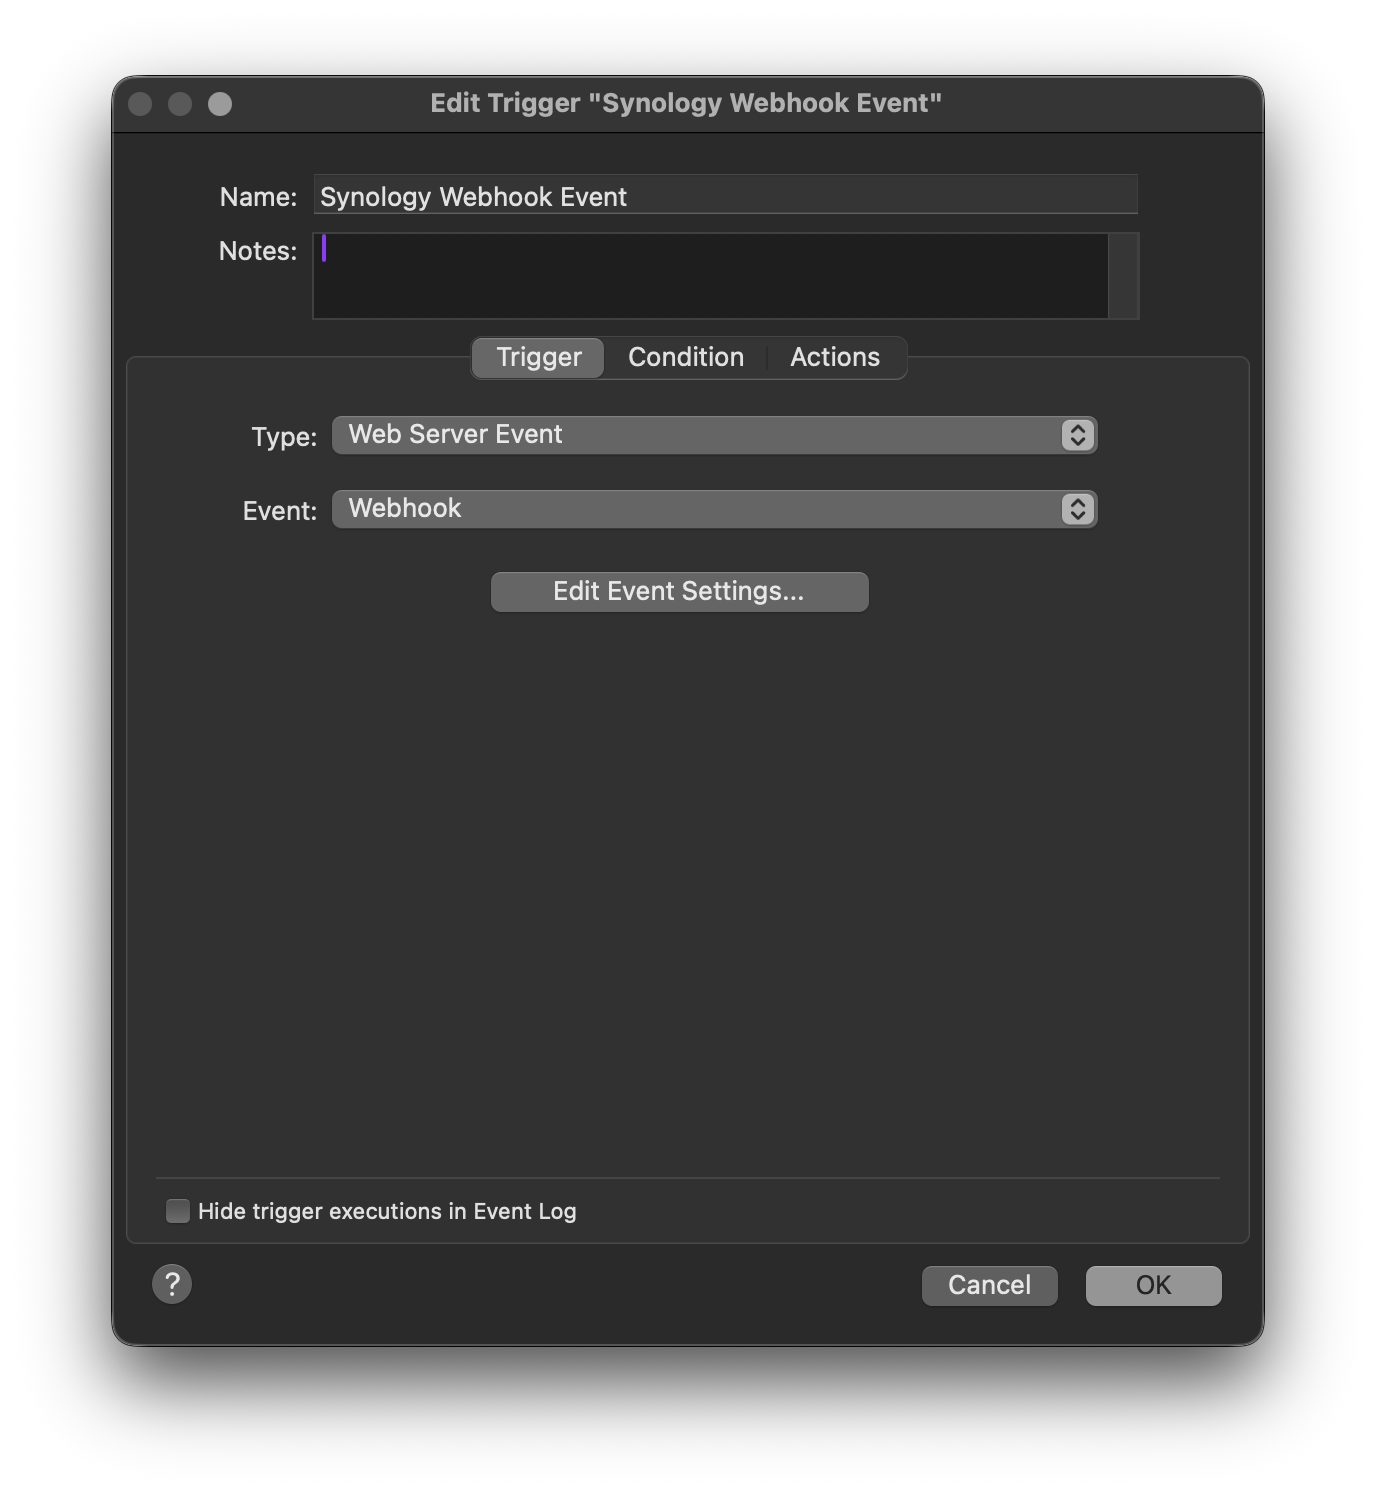This screenshot has width=1376, height=1494.
Task: Open the help question mark button
Action: point(172,1283)
